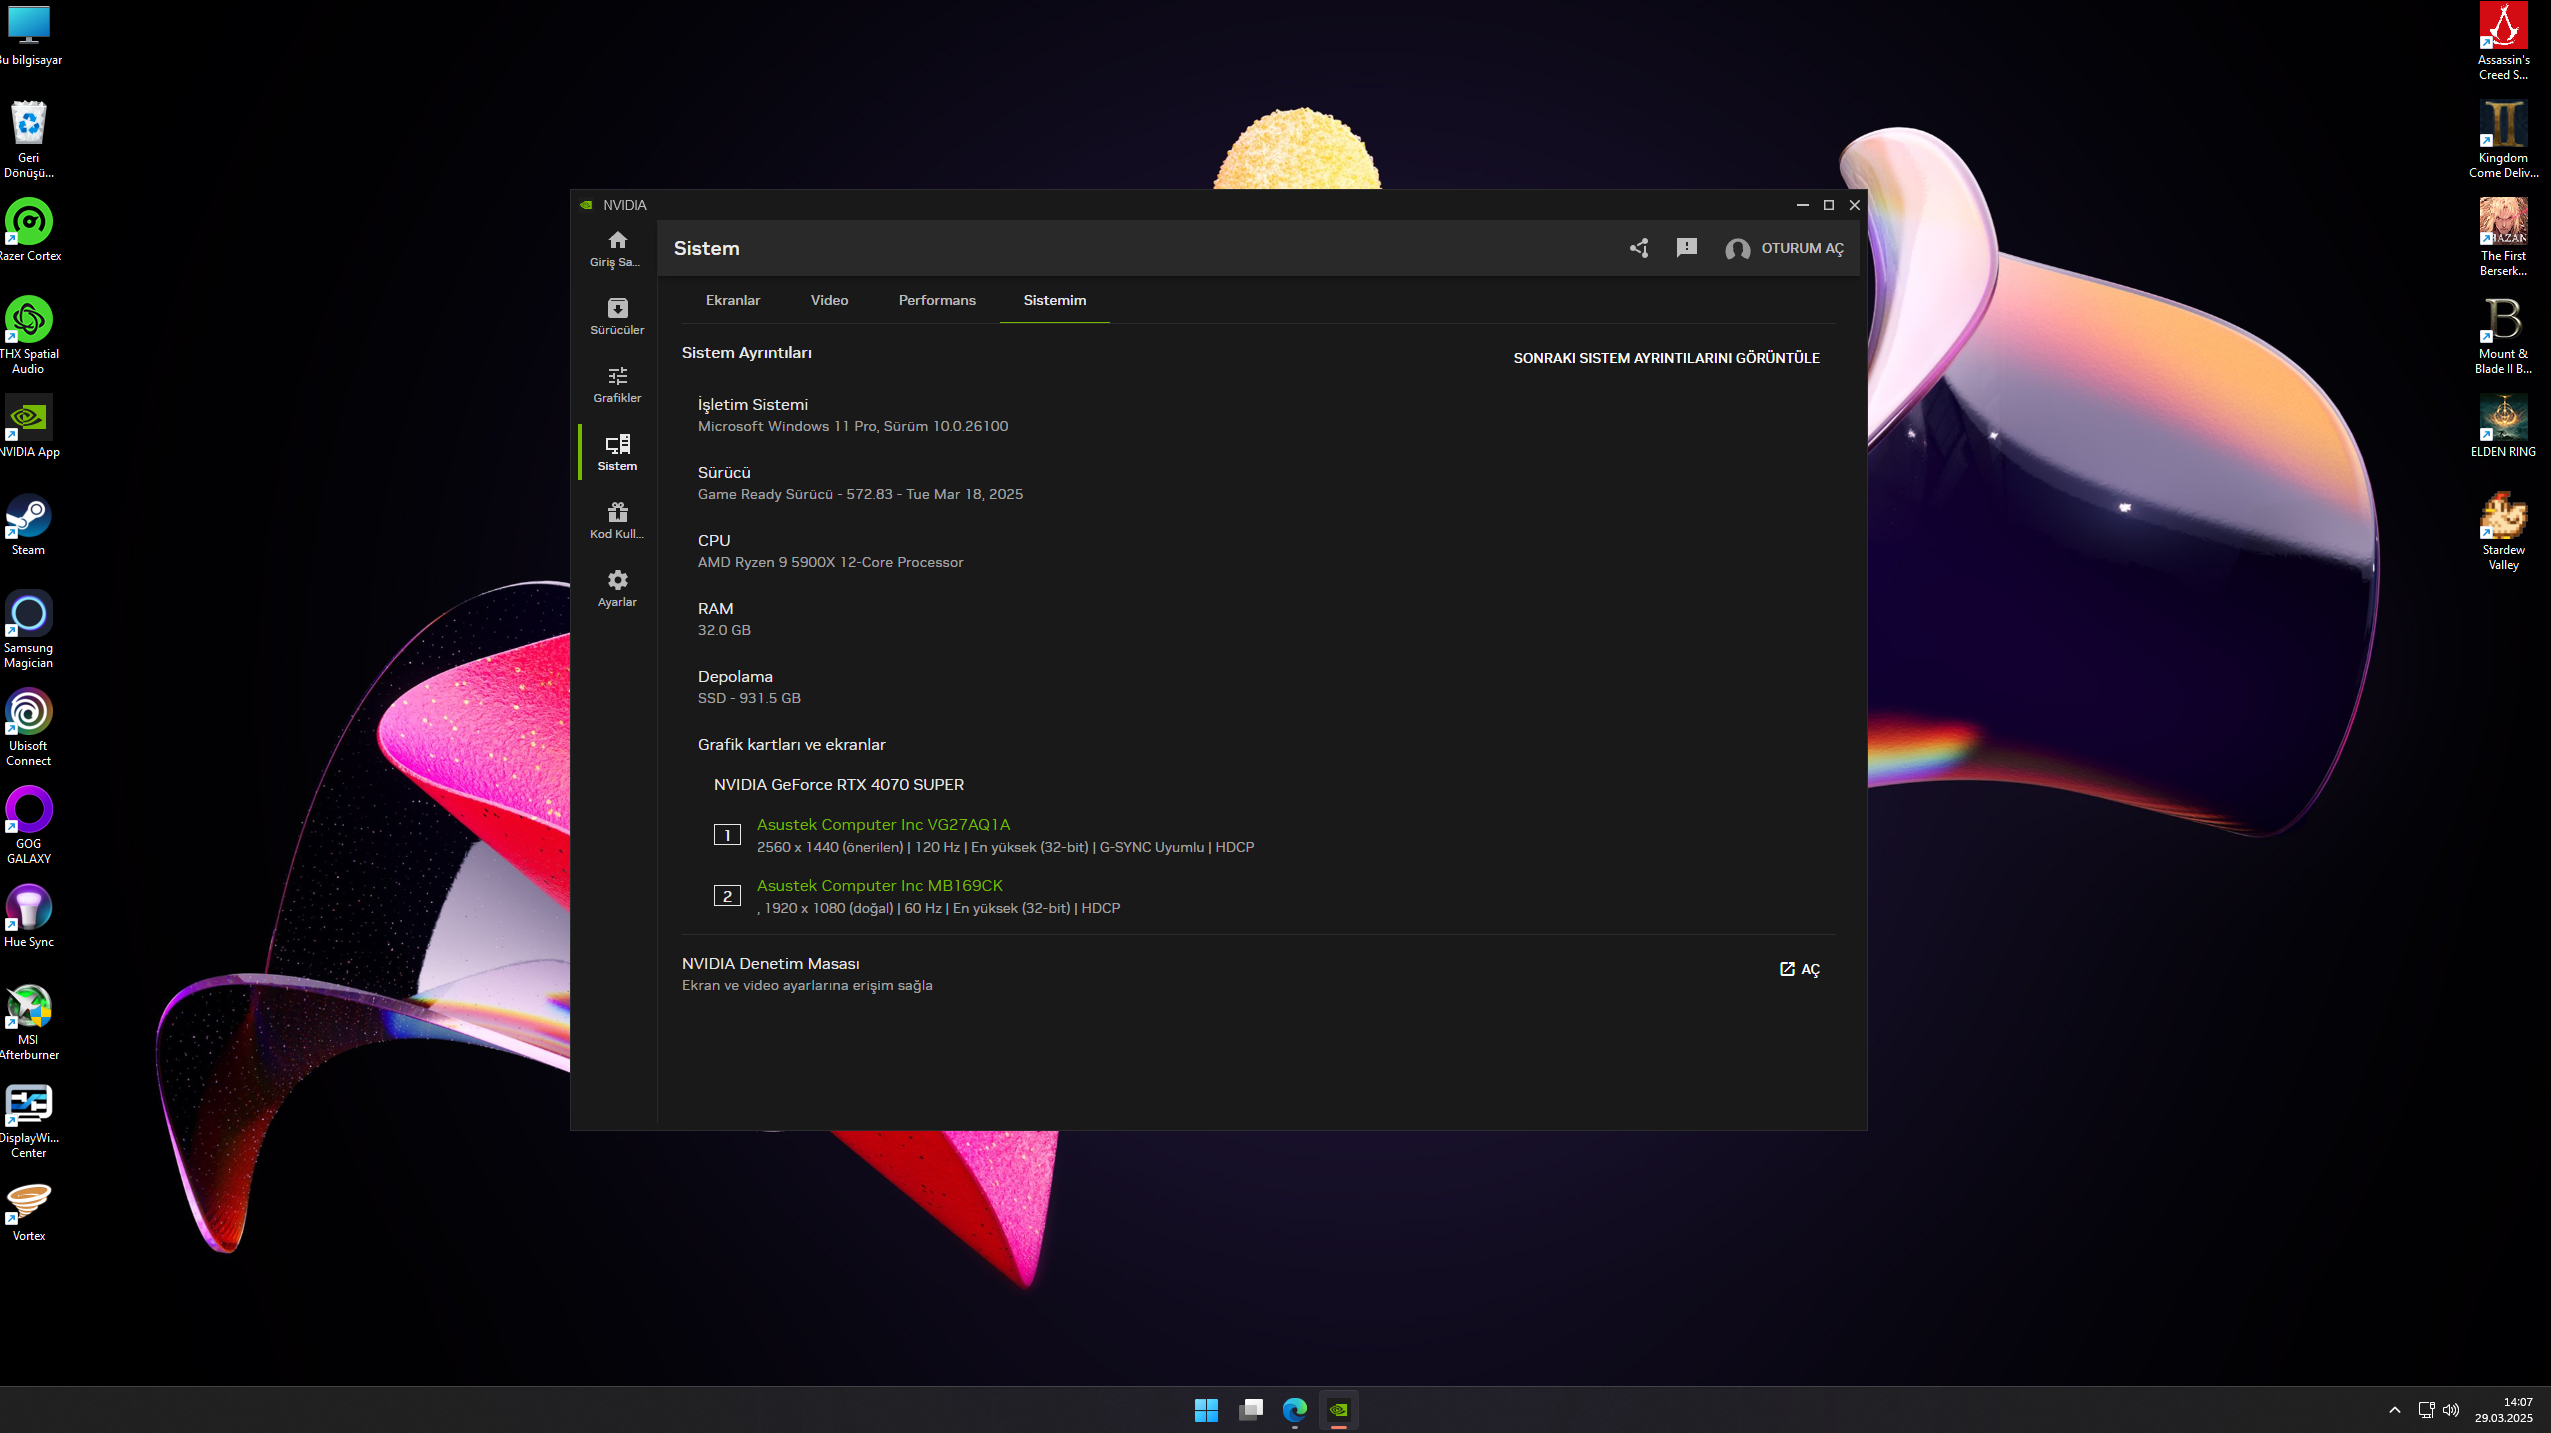
Task: Open Kingdom Come Deliverance desktop shortcut
Action: (2503, 139)
